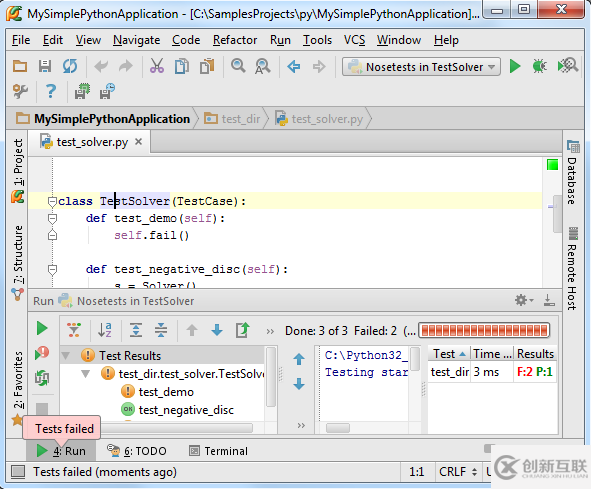Toggle the sort alphabetically button
The image size is (591, 489).
[104, 330]
